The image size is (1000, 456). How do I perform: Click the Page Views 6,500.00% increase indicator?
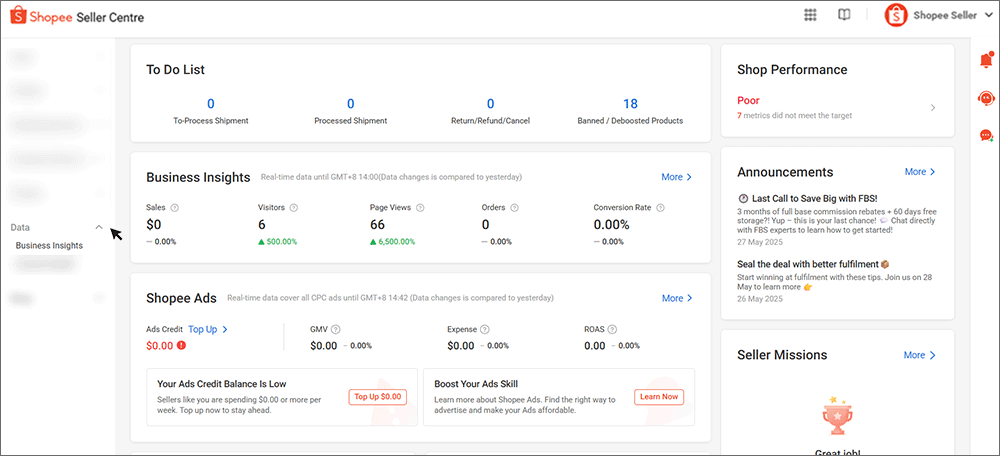click(x=393, y=242)
